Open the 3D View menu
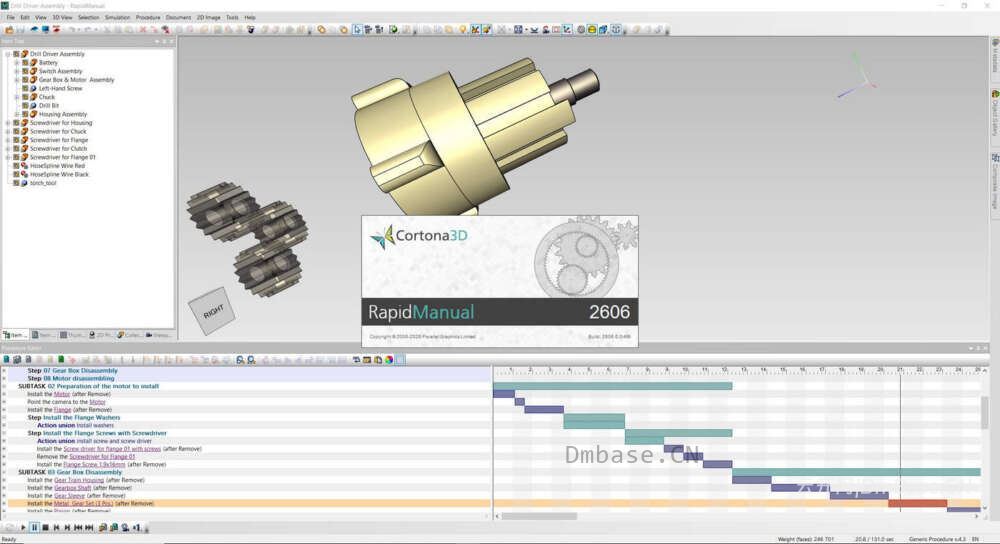This screenshot has width=1000, height=544. pyautogui.click(x=62, y=17)
